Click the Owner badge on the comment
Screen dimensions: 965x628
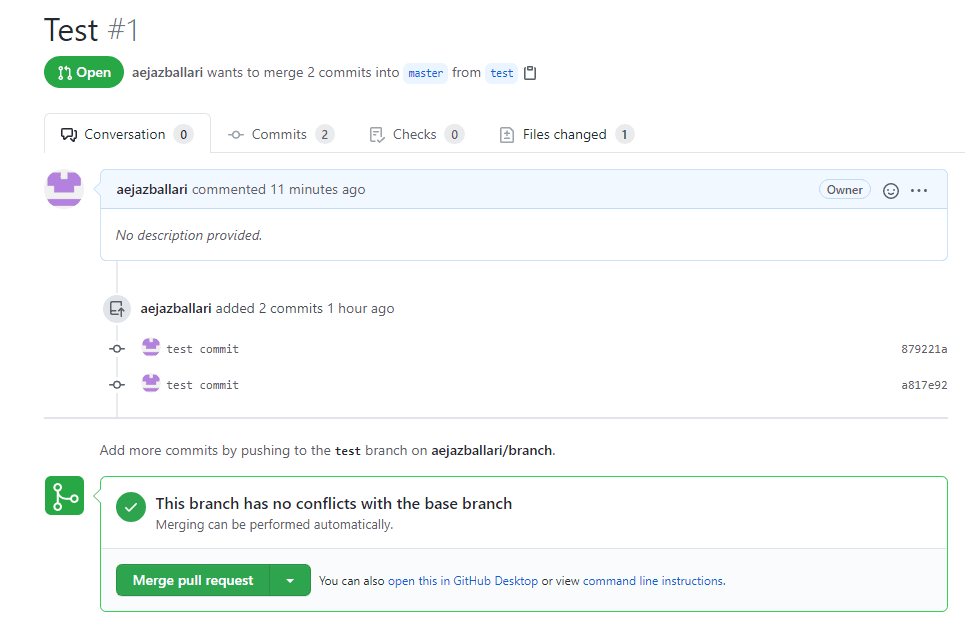844,190
